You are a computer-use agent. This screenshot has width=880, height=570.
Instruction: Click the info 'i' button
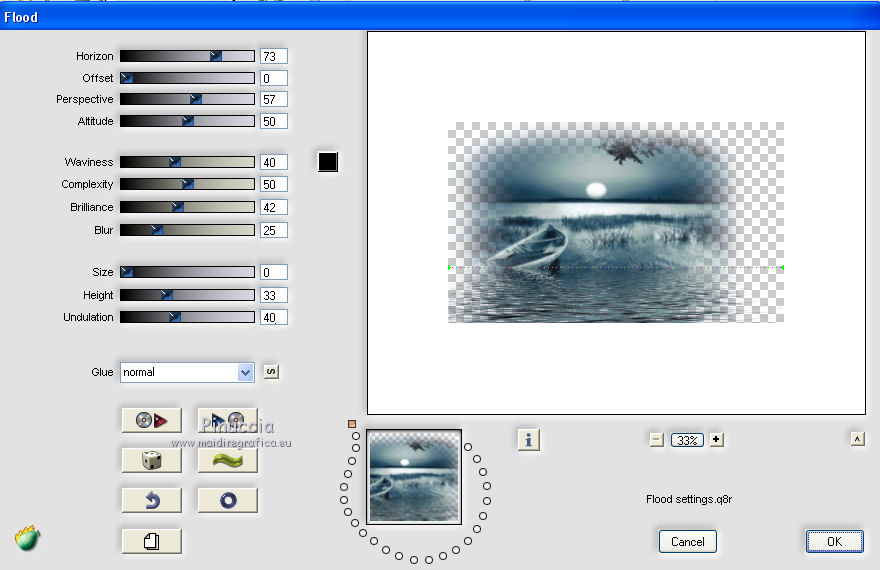pos(528,440)
